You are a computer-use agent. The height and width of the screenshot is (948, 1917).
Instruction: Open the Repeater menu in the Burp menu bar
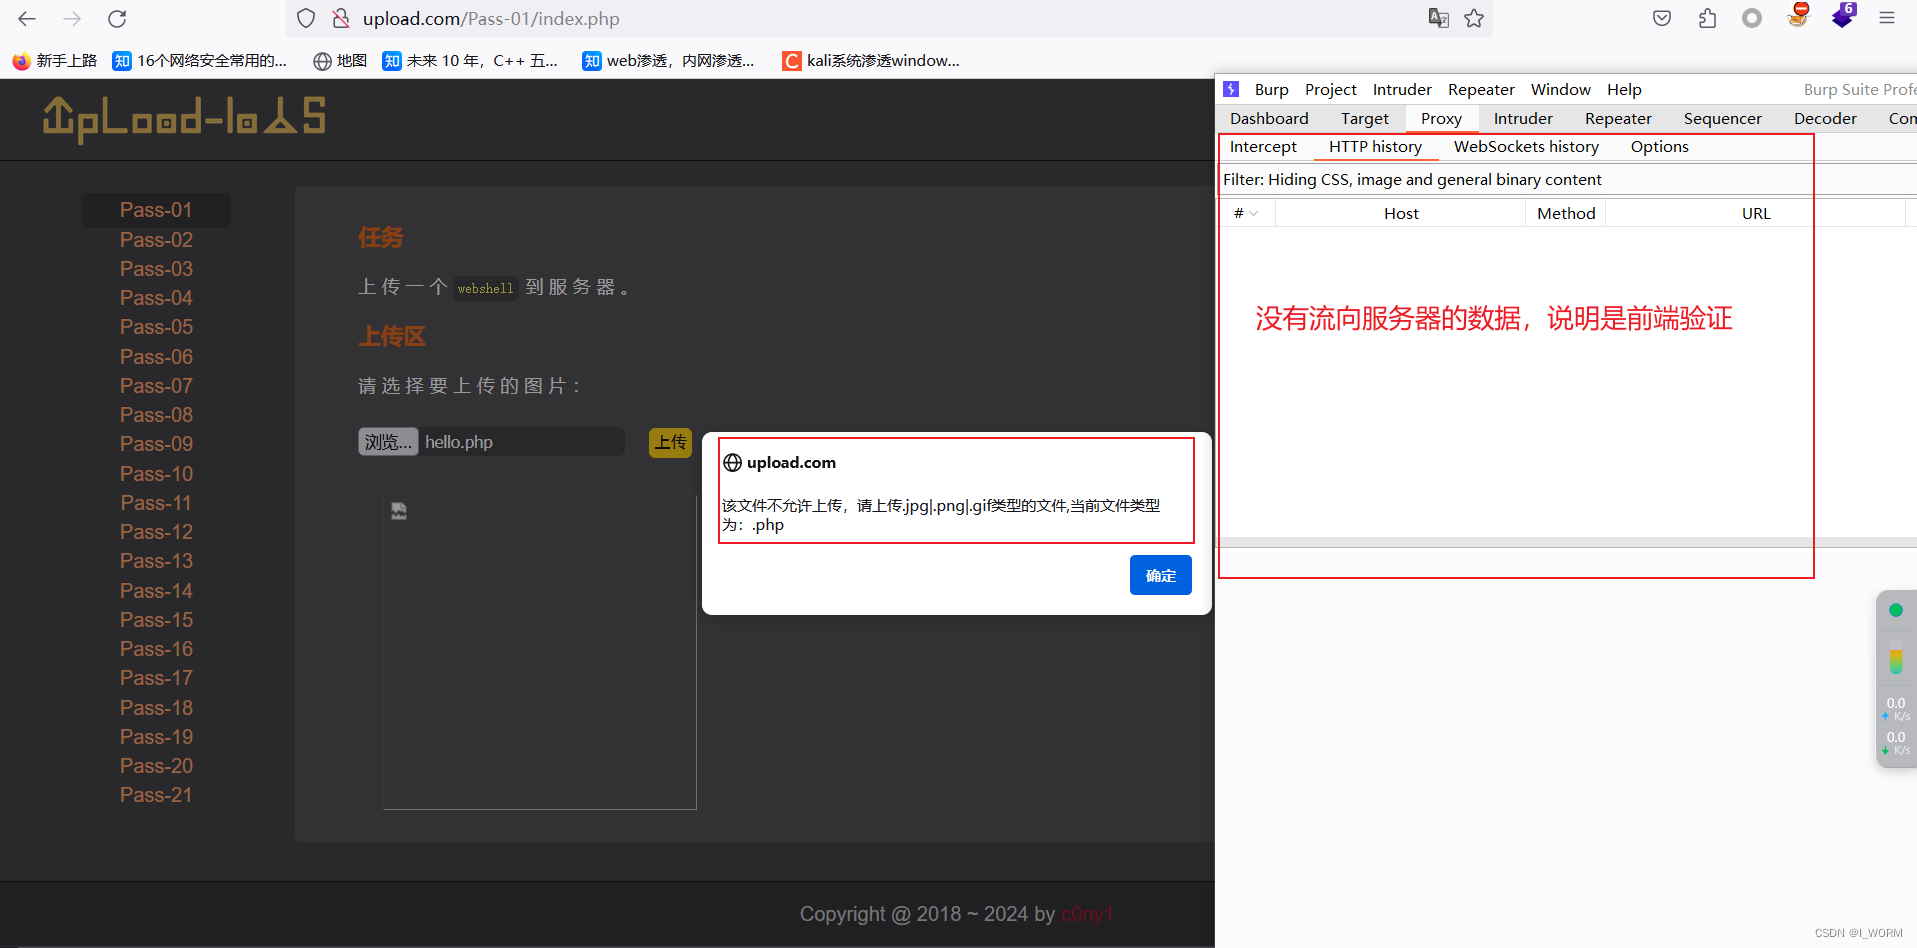coord(1481,89)
